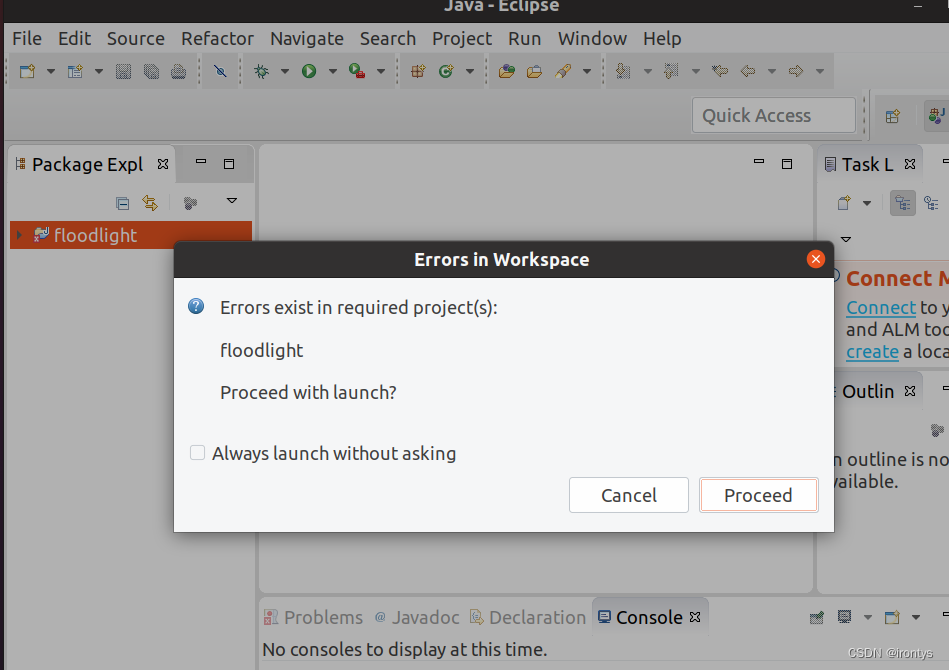This screenshot has height=670, width=949.
Task: Click the Connect link in Task List
Action: click(x=881, y=308)
